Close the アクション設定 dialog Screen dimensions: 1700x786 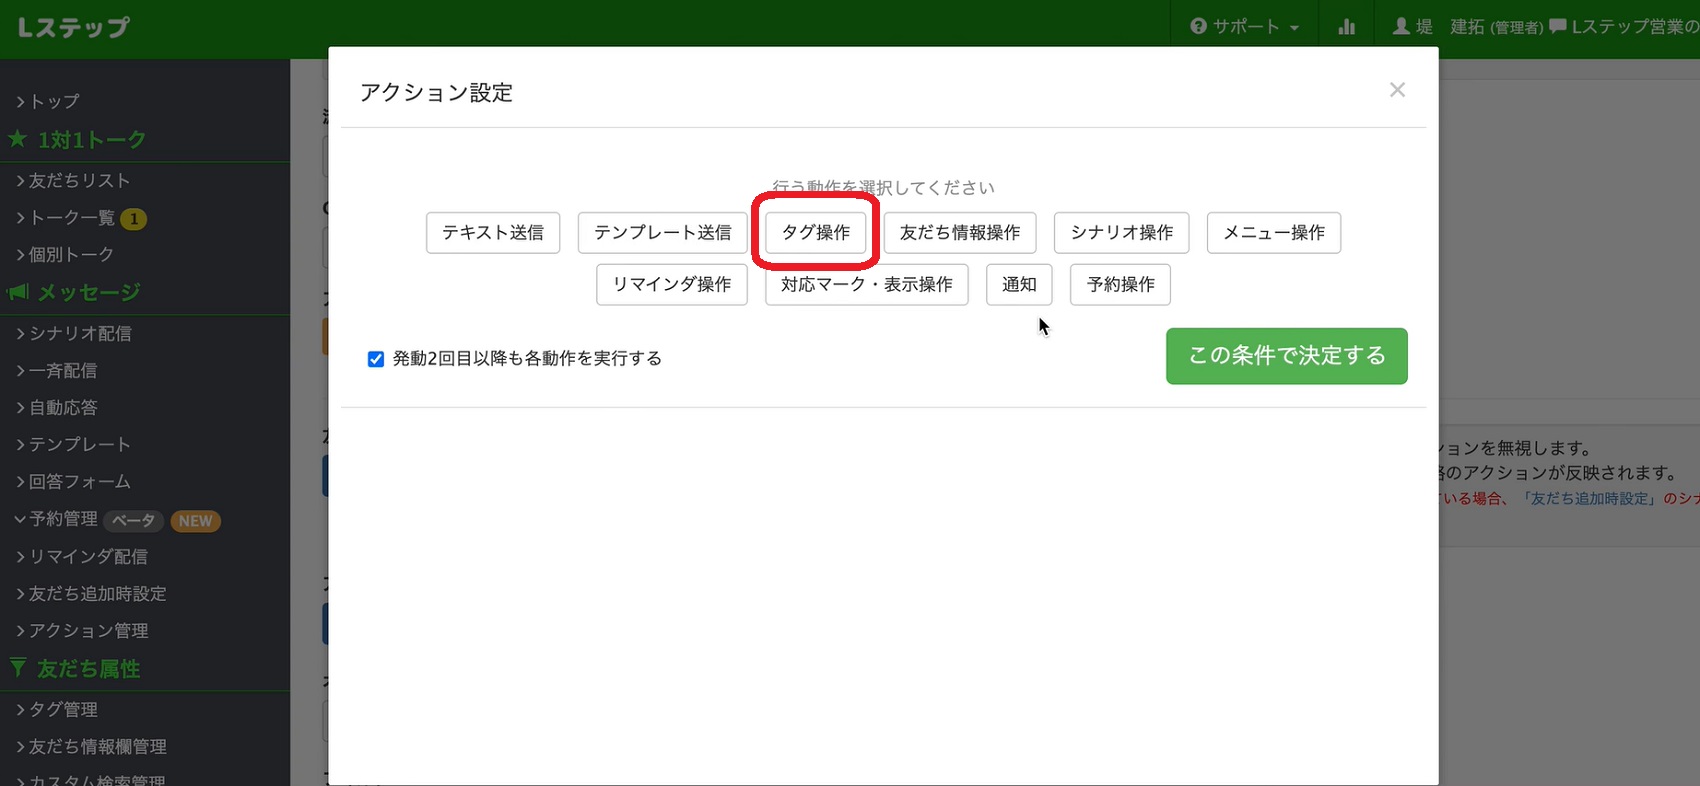pyautogui.click(x=1397, y=90)
